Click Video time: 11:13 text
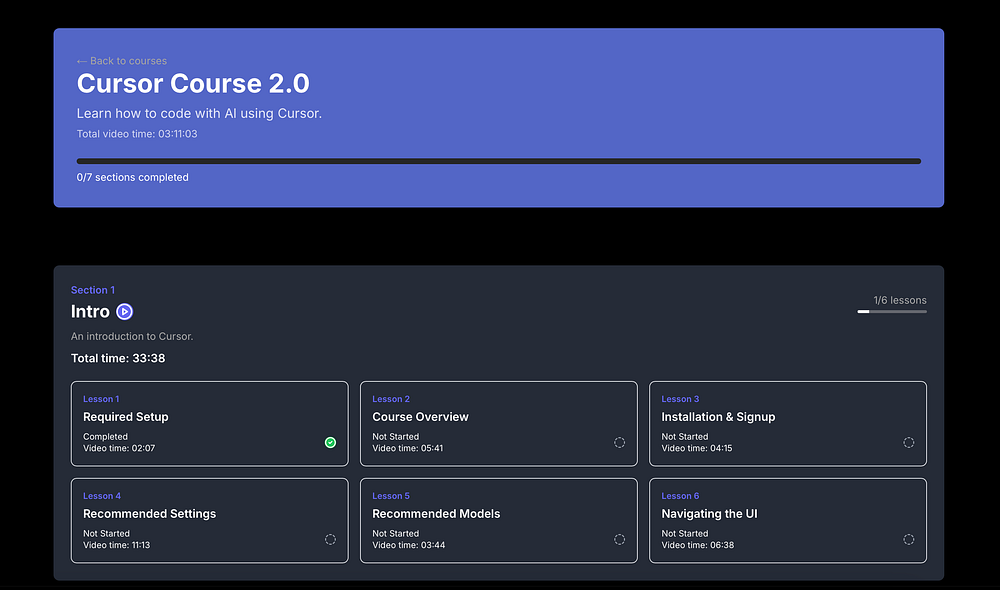Viewport: 1000px width, 590px height. point(117,545)
